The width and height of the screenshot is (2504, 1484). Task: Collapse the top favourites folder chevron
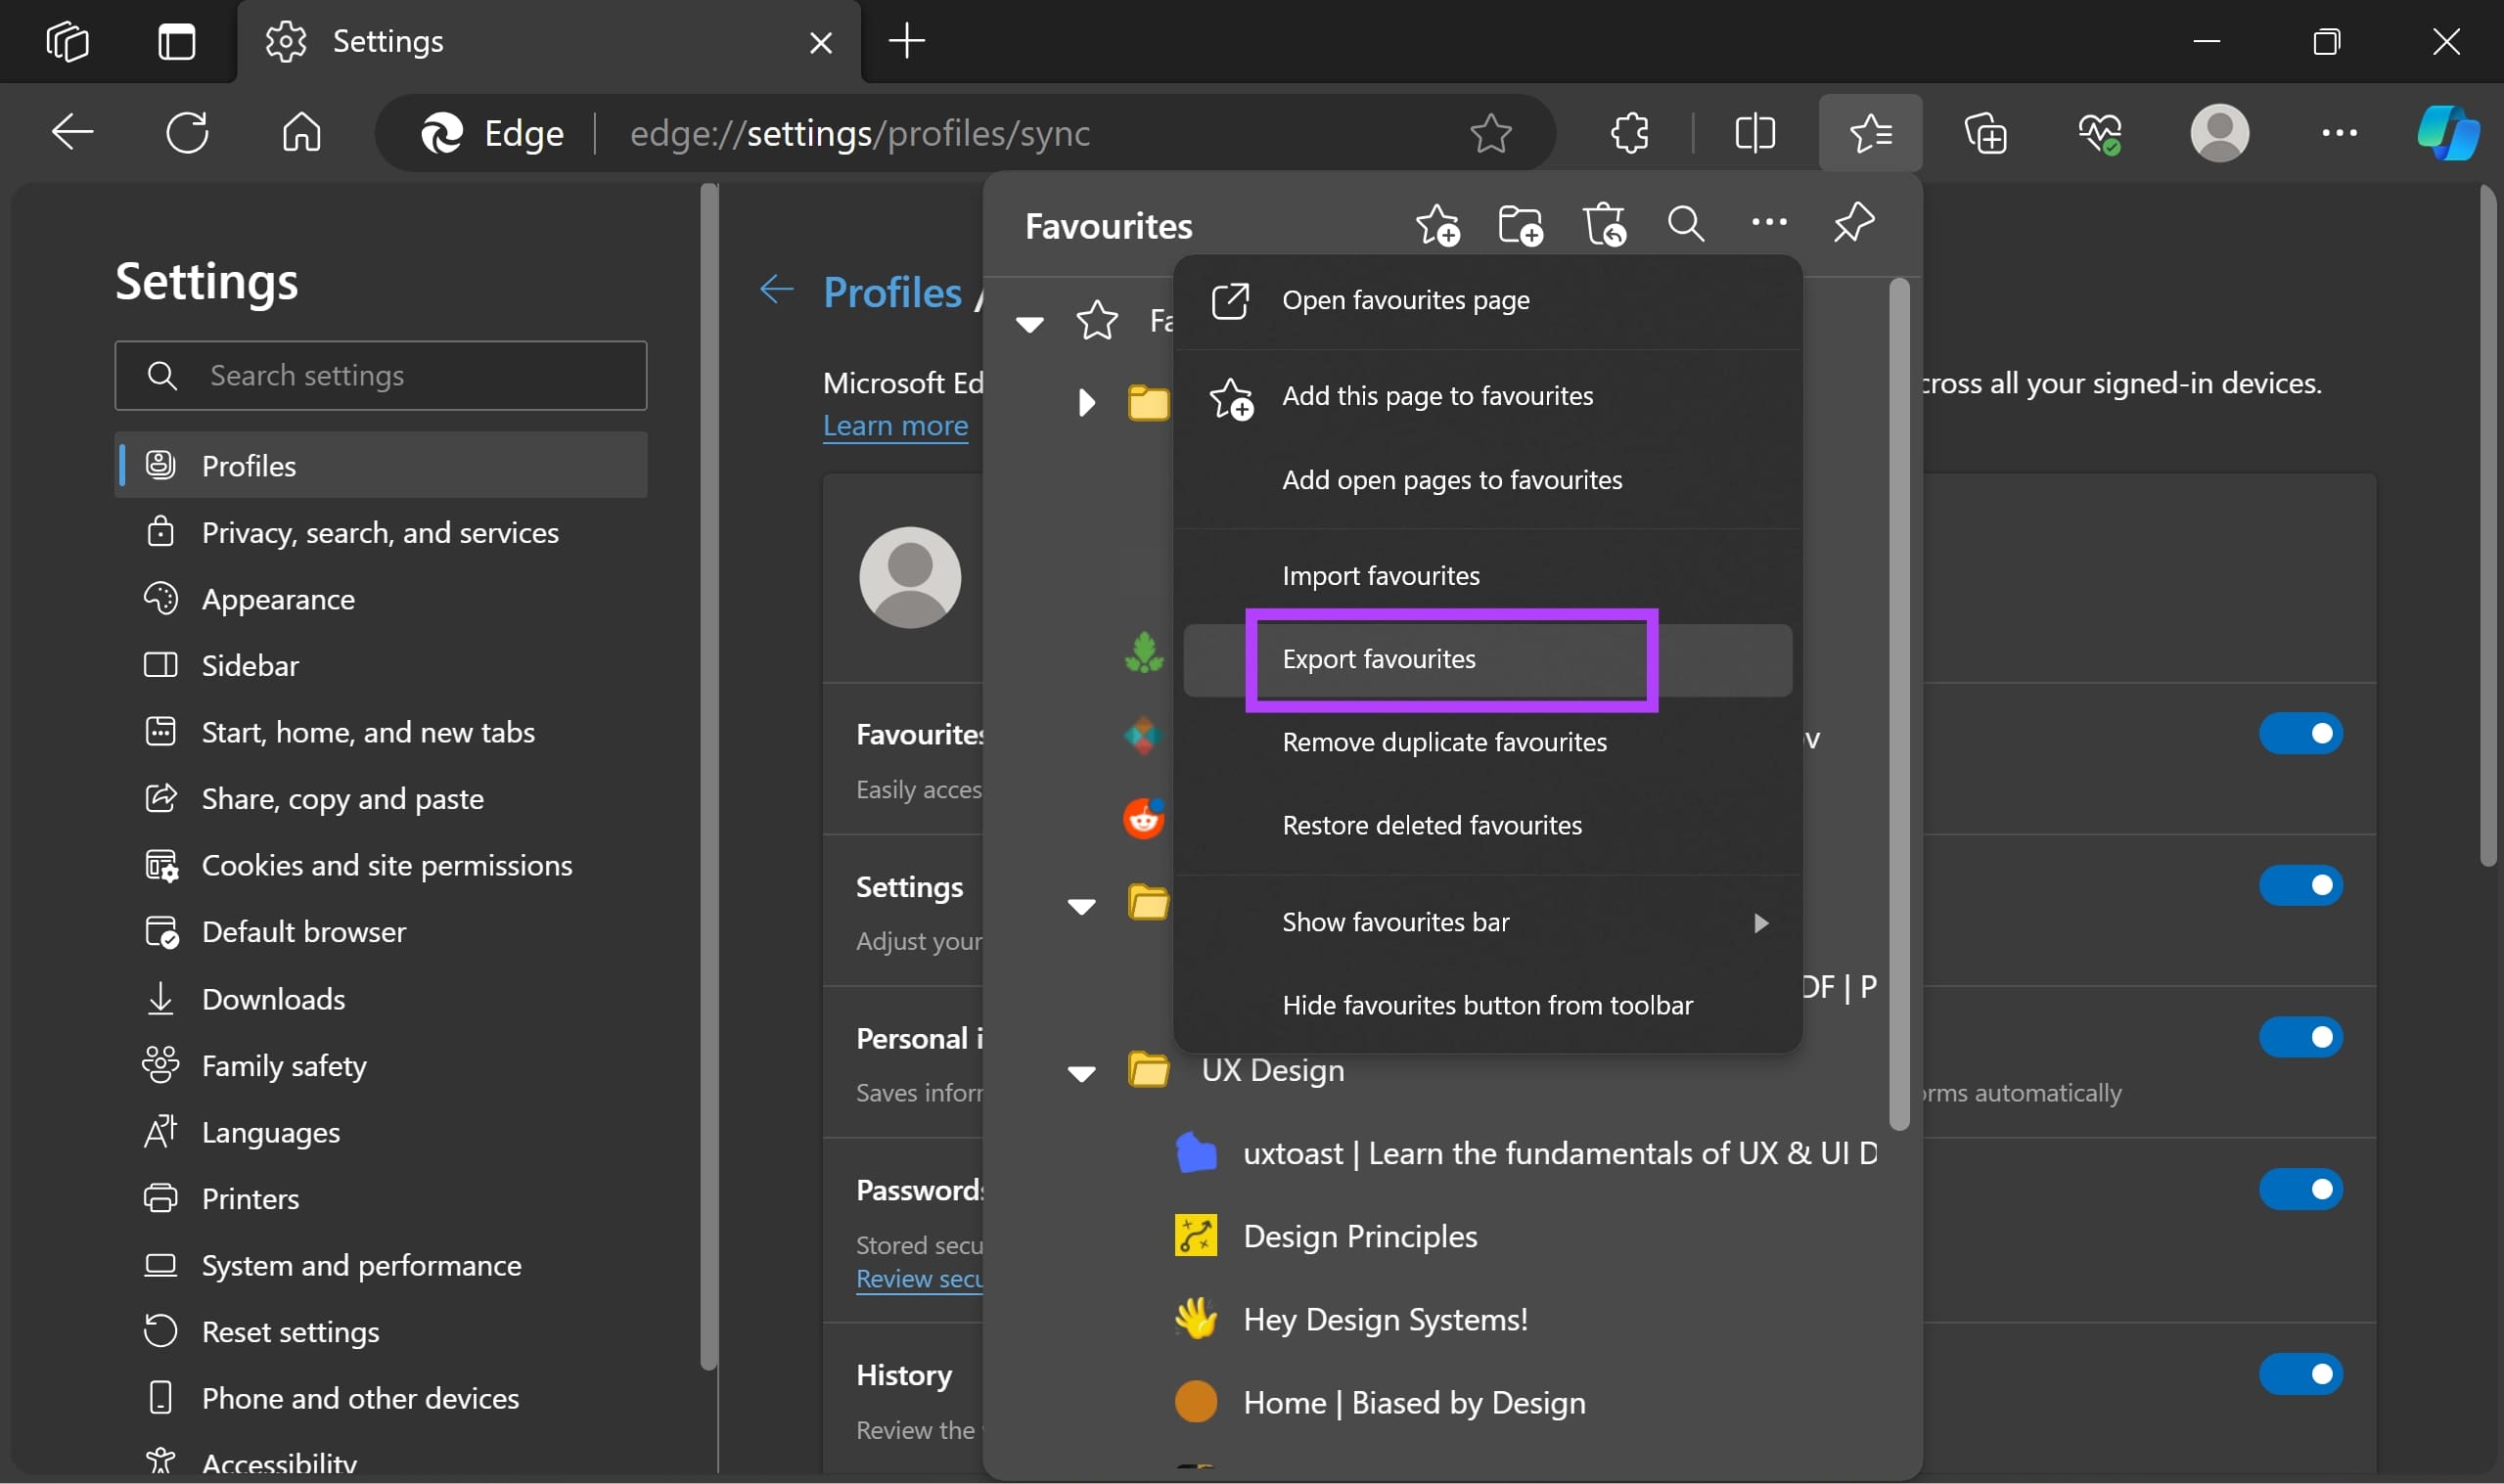pyautogui.click(x=1030, y=323)
